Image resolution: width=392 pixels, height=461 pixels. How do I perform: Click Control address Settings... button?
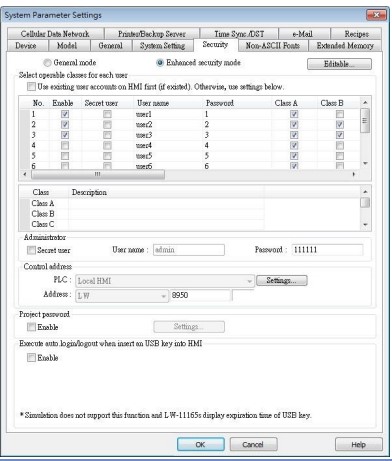pyautogui.click(x=282, y=281)
